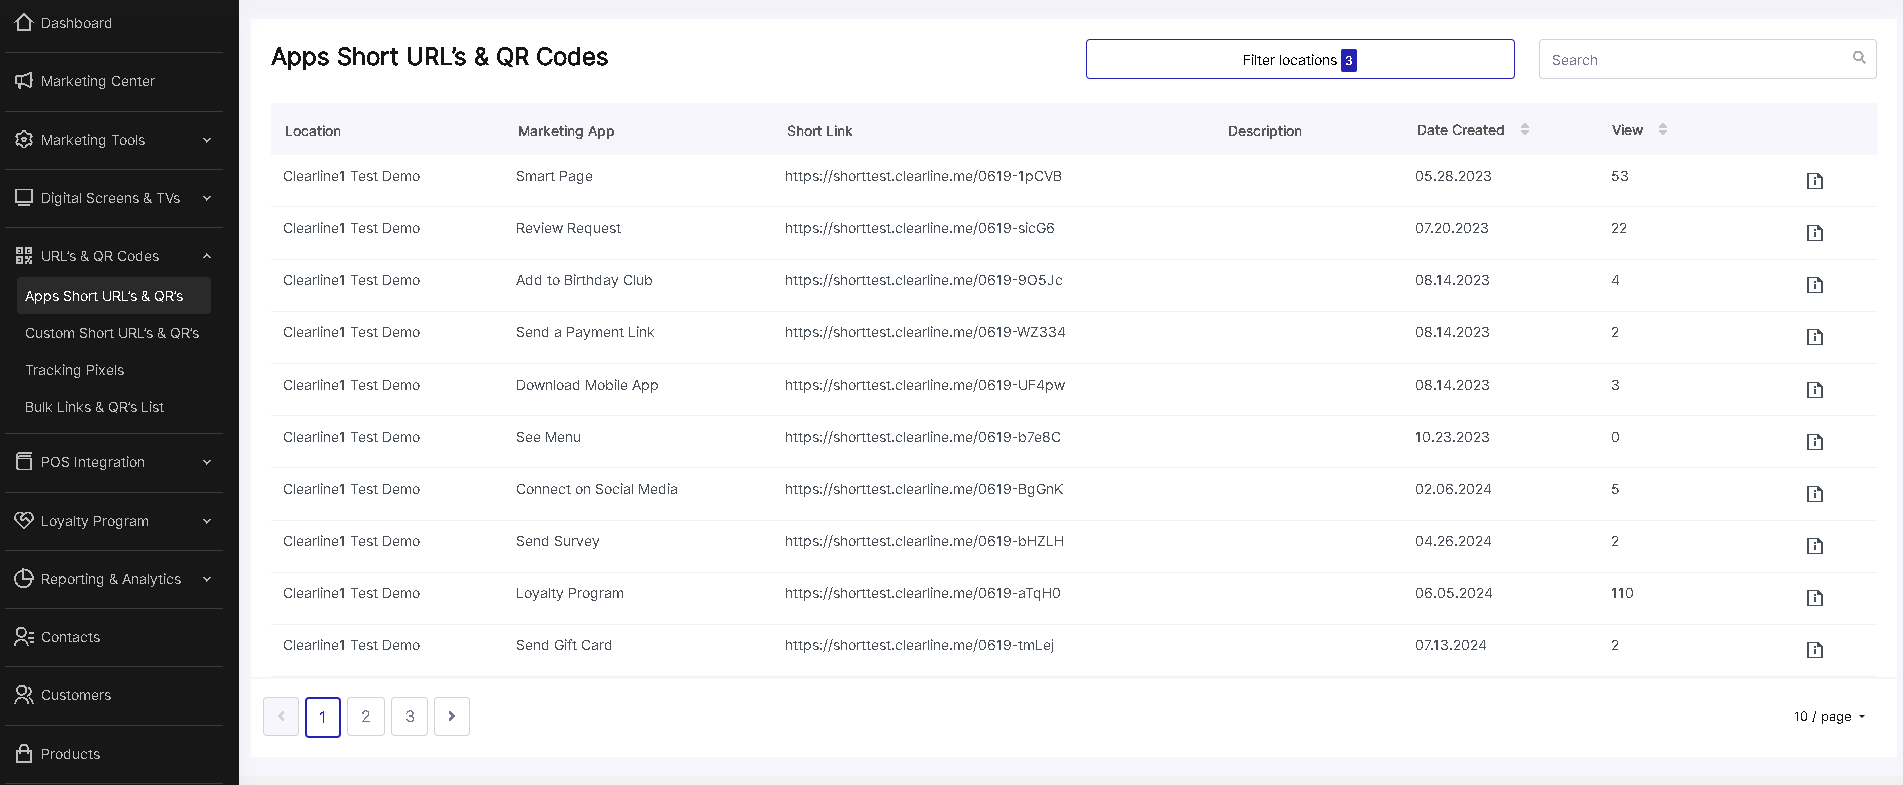The height and width of the screenshot is (785, 1903).
Task: Click short link ending 0619-b7e8C
Action: [x=923, y=437]
